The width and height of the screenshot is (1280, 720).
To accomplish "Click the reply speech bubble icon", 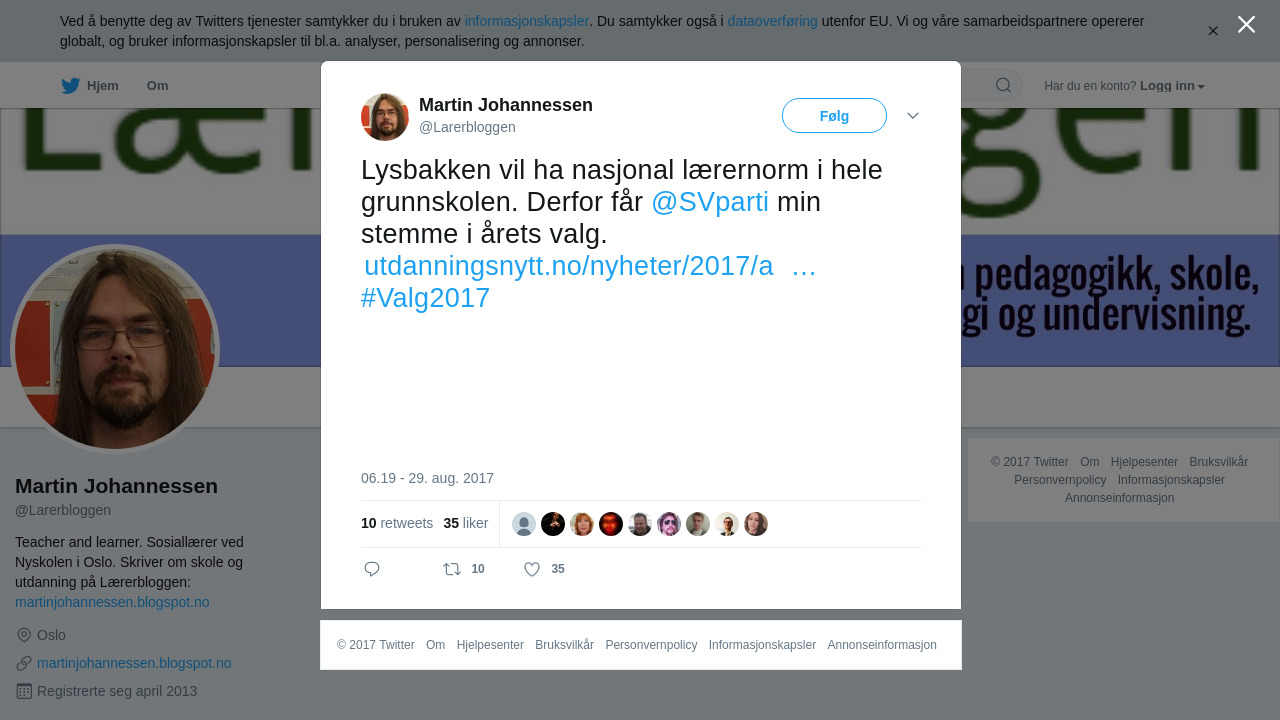I will [x=372, y=569].
